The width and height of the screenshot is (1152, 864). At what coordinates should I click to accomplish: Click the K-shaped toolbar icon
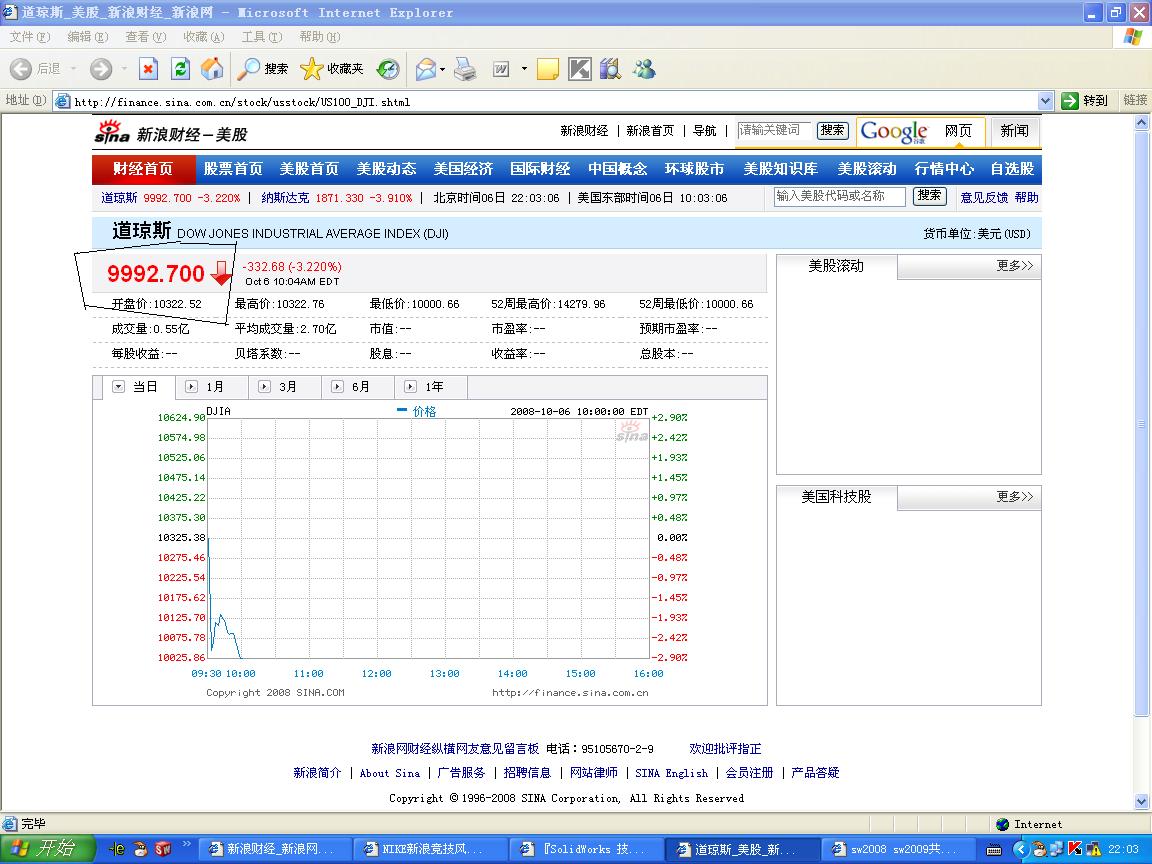point(579,69)
